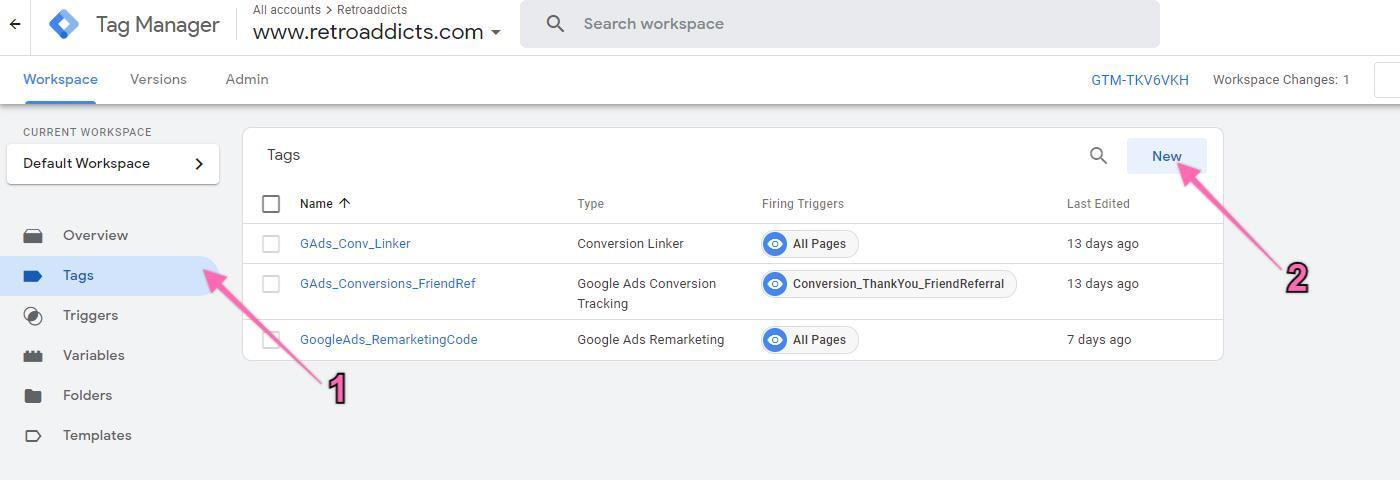The height and width of the screenshot is (480, 1400).
Task: Click the search magnifier in workspace search bar
Action: tap(556, 24)
